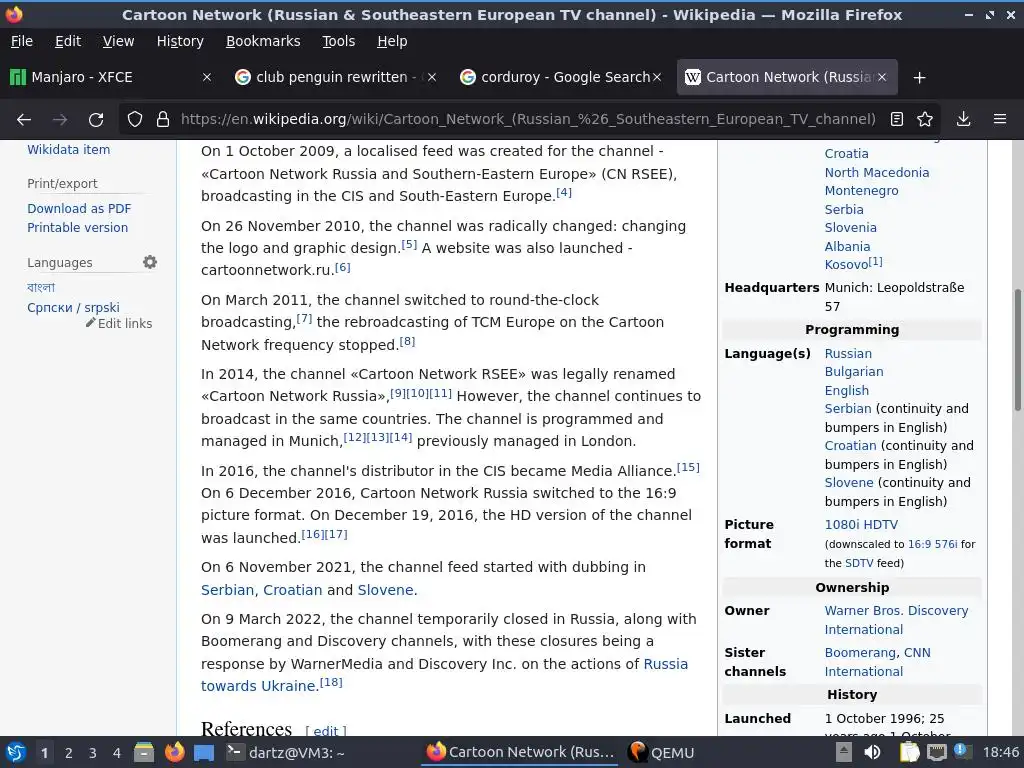Viewport: 1024px width, 768px height.
Task: Open the Bengali language version link
Action: click(40, 287)
